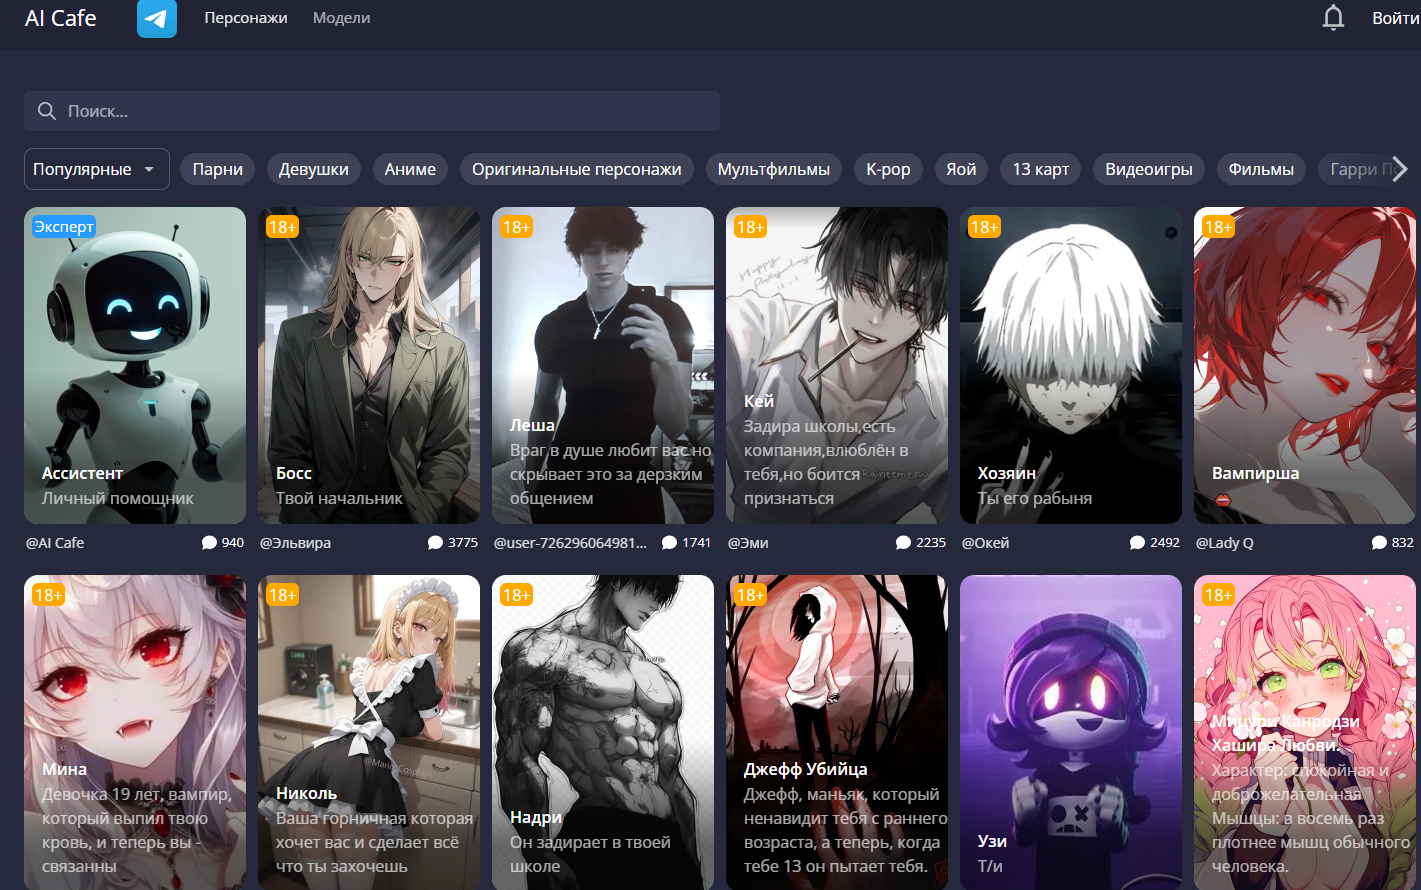Viewport: 1421px width, 890px height.
Task: Choose the Яой category chip
Action: click(961, 169)
